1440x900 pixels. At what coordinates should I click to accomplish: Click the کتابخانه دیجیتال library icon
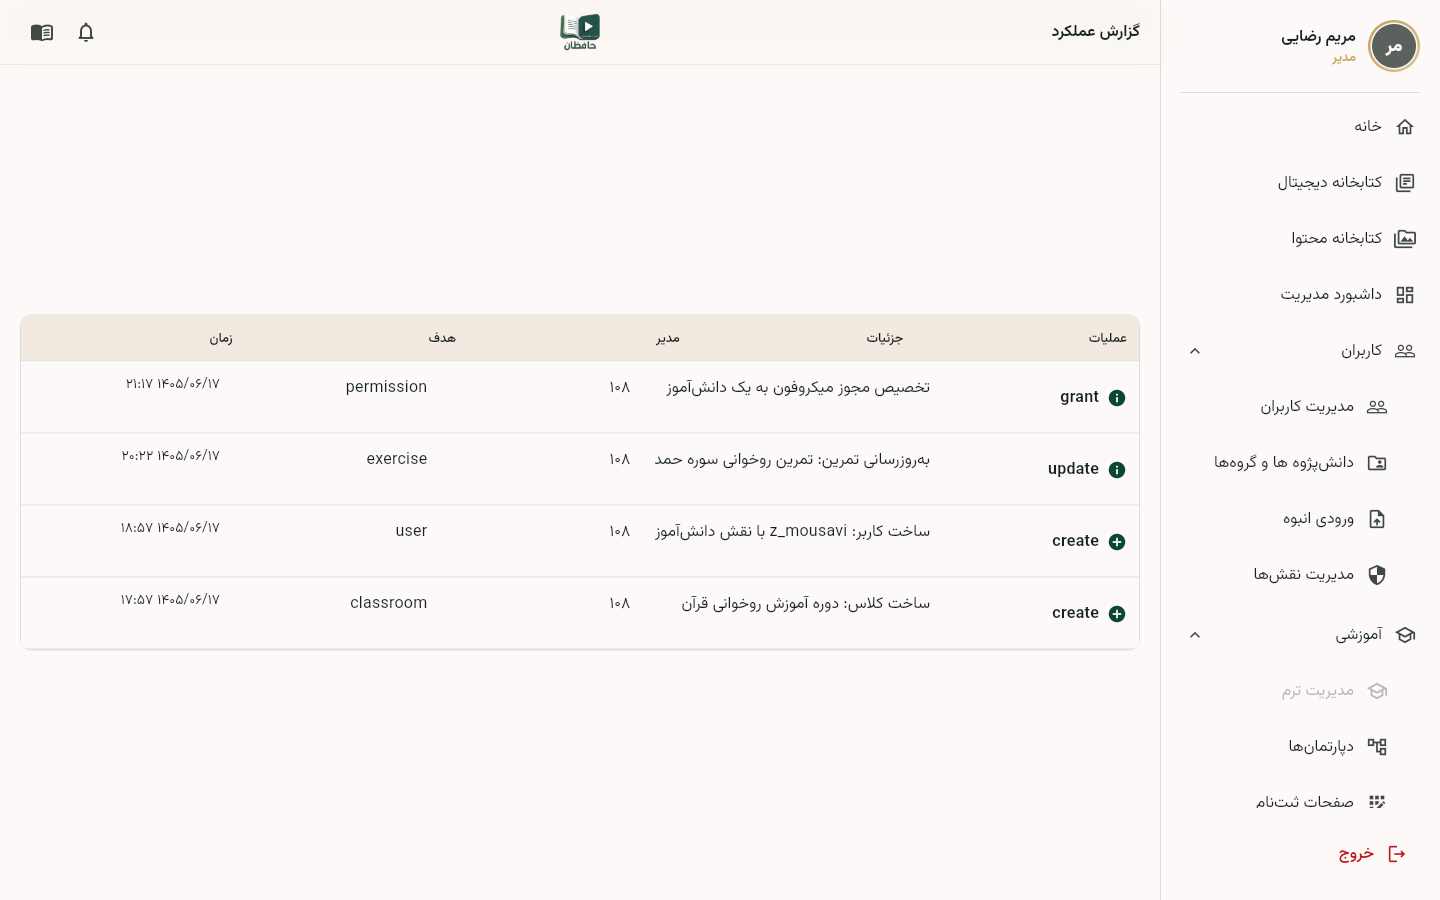tap(1405, 182)
